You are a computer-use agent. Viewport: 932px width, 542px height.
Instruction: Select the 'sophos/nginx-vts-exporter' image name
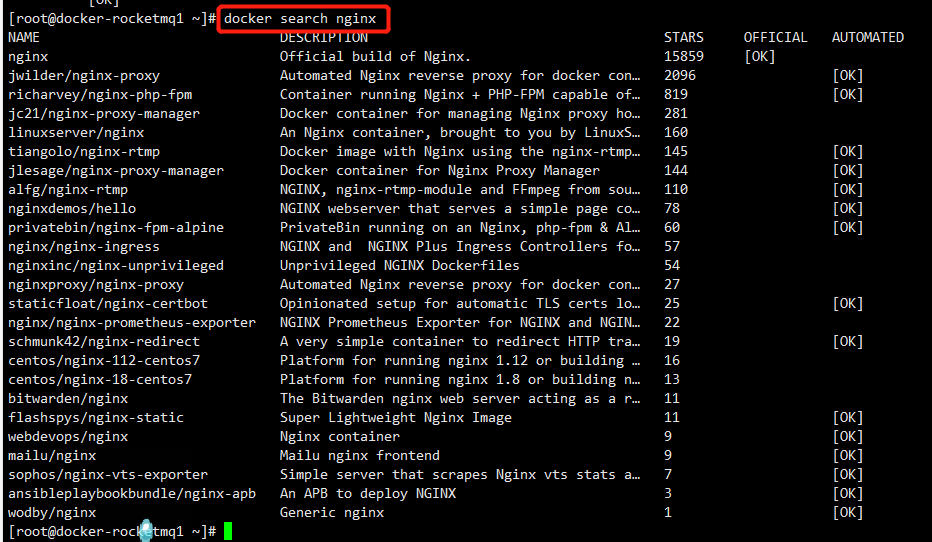point(108,475)
